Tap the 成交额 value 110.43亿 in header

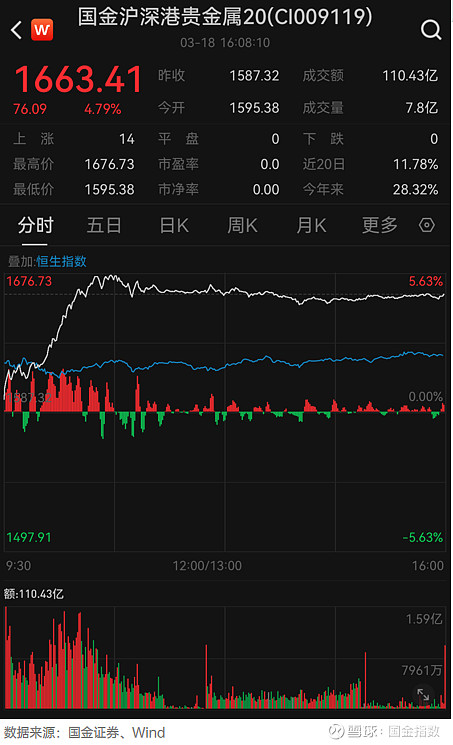[x=410, y=76]
